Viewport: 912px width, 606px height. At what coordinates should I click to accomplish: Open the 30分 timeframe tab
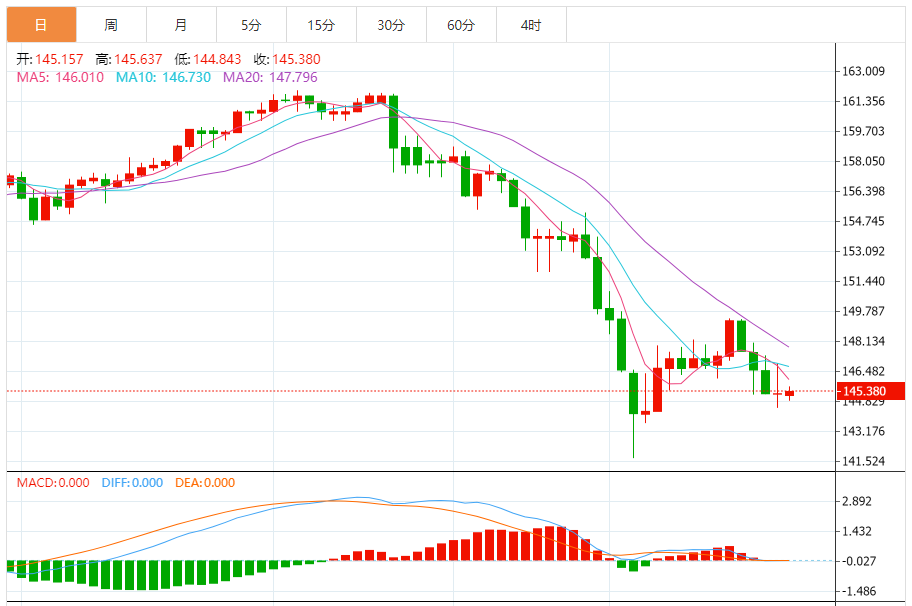tap(391, 25)
